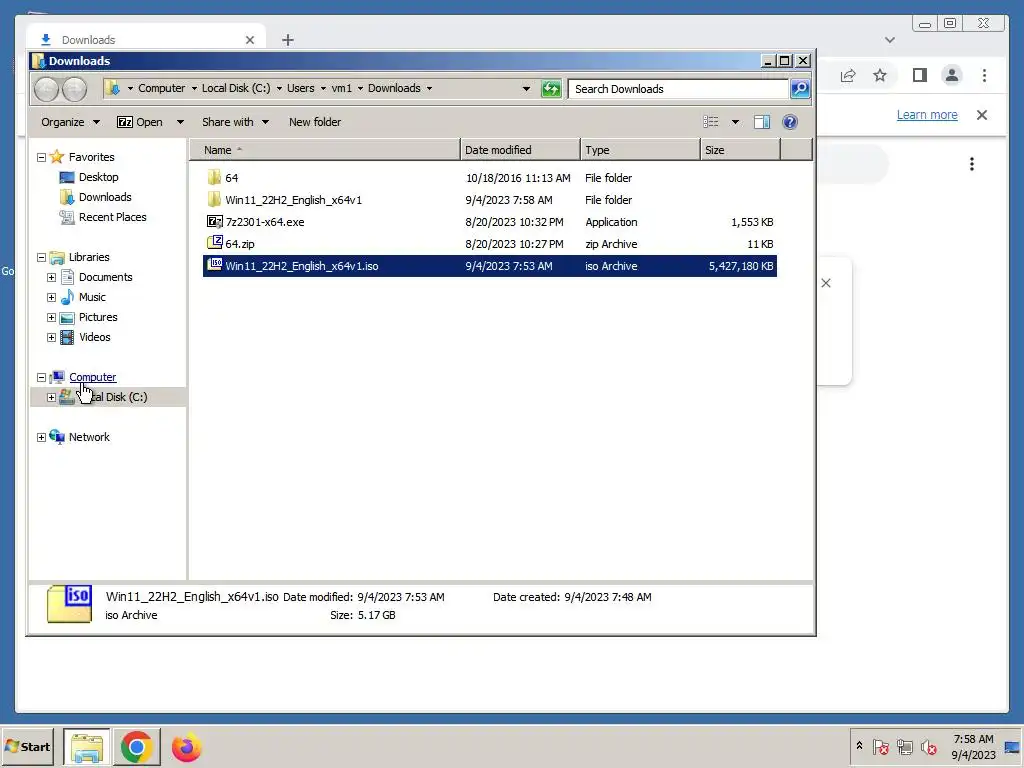Click the magnifier search icon in Explorer
Screen dimensions: 1024x768
tap(799, 89)
